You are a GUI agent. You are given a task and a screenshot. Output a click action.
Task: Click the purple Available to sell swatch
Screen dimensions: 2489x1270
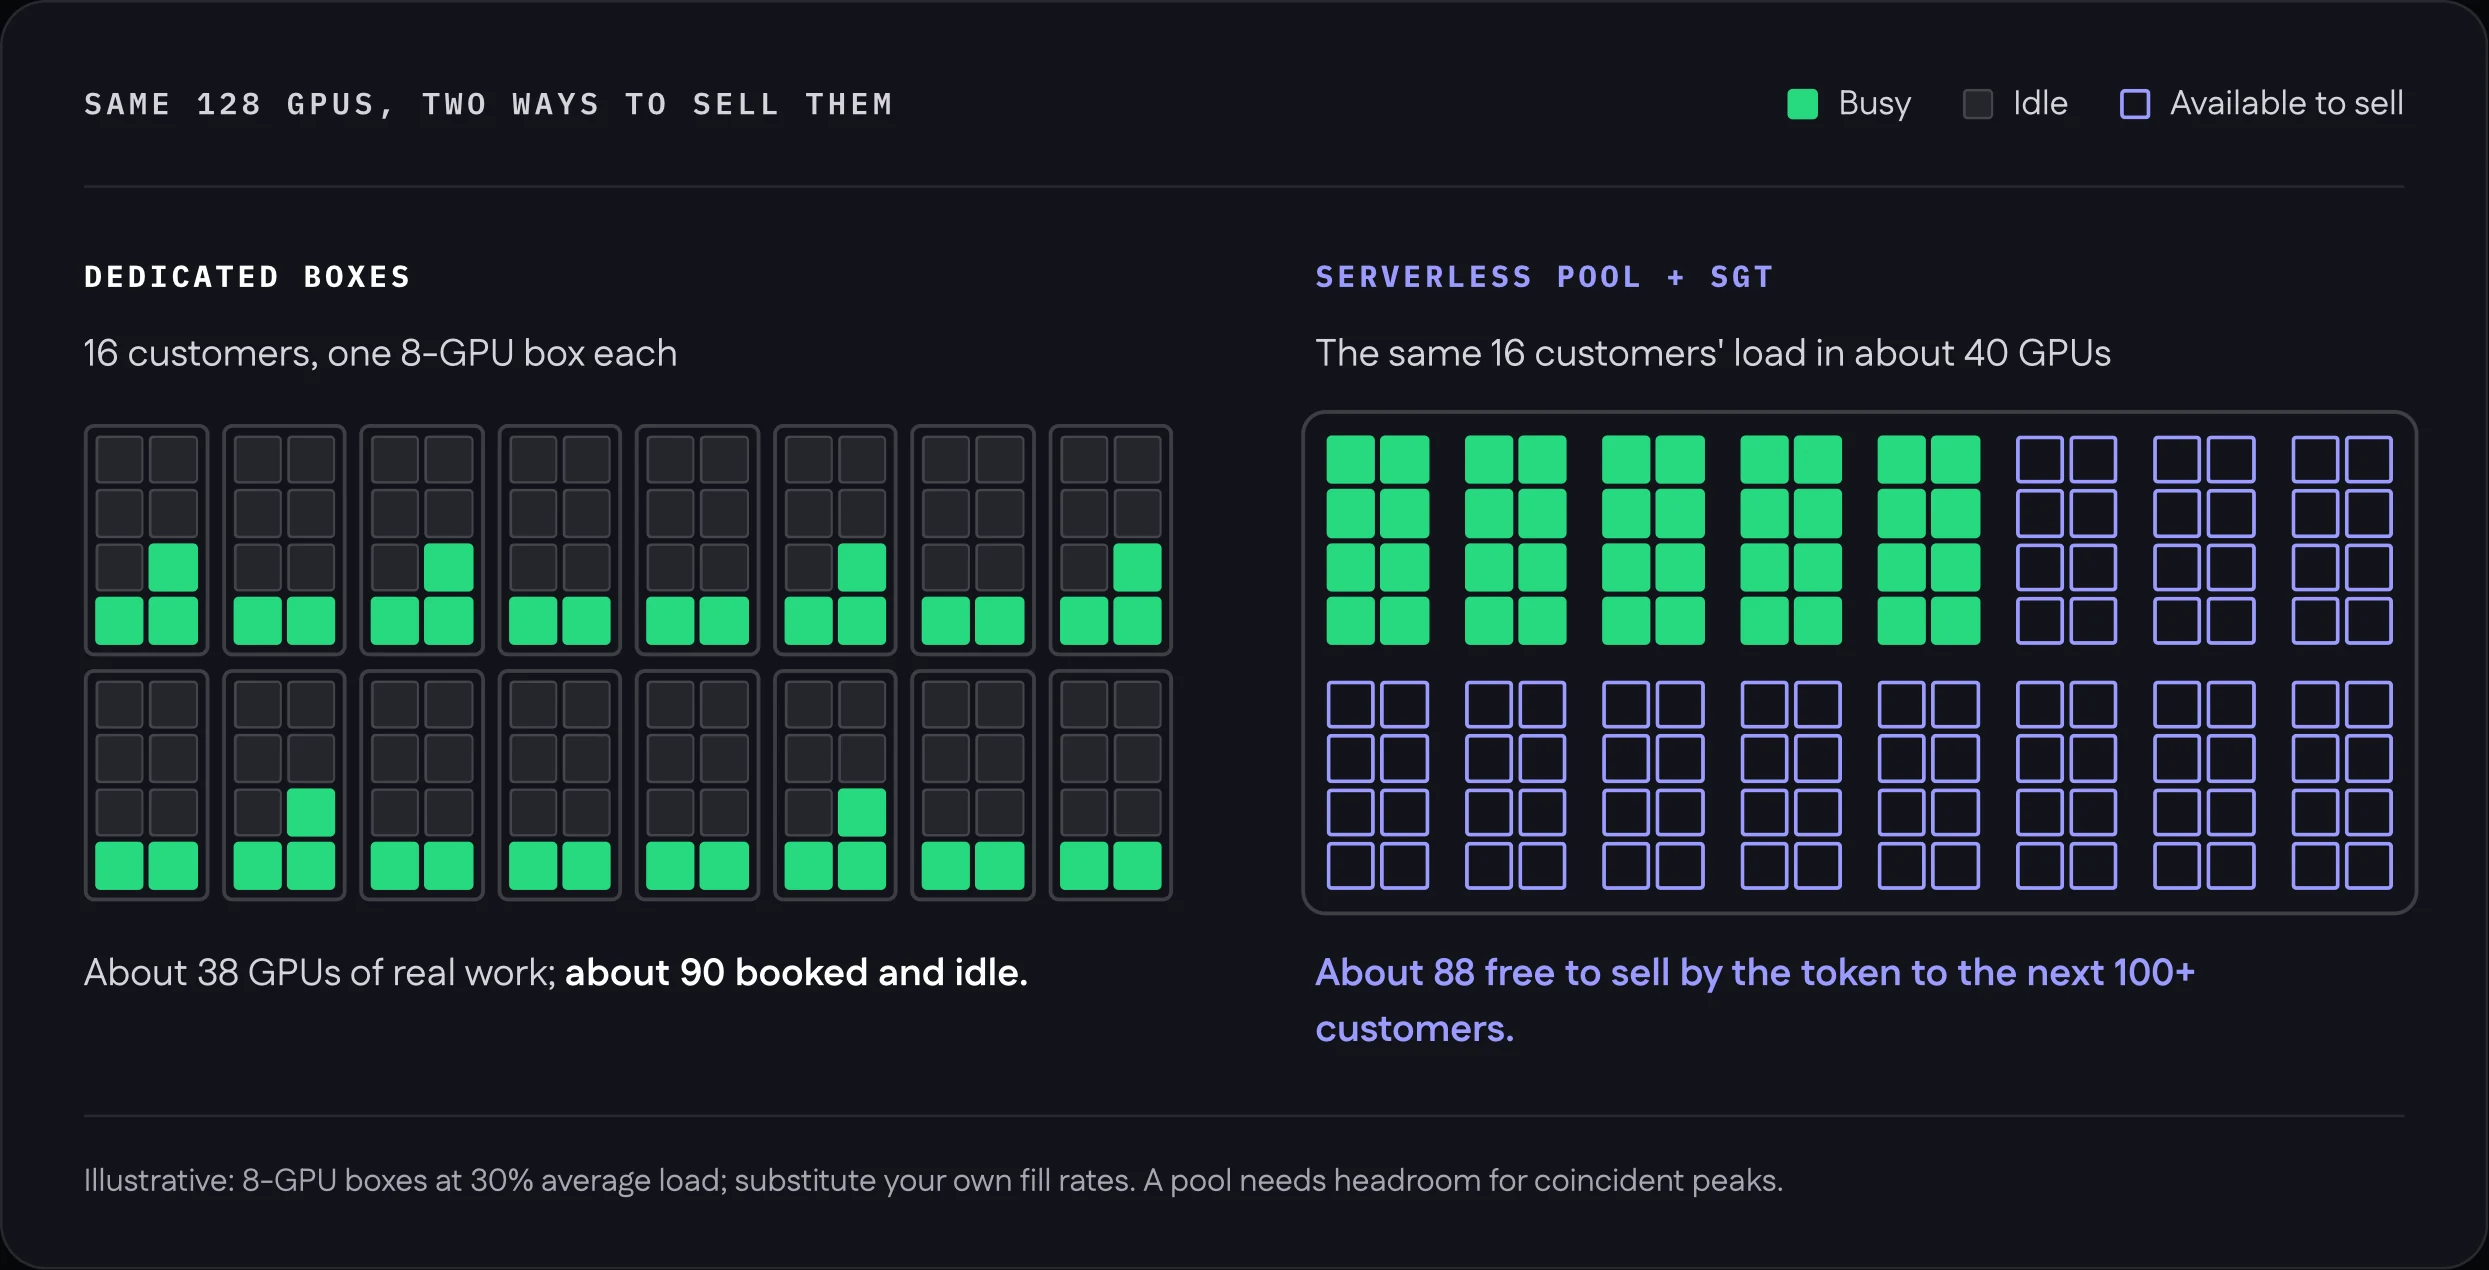2135,104
